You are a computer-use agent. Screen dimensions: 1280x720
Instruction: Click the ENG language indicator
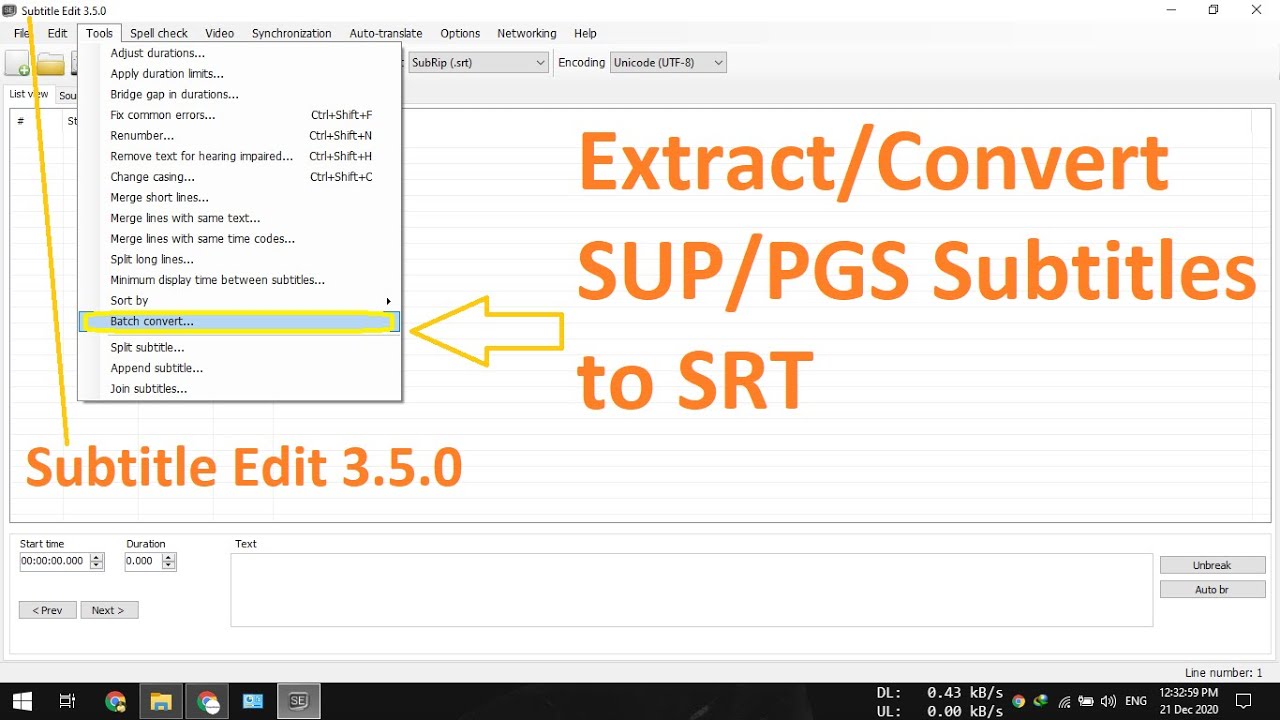(1136, 701)
